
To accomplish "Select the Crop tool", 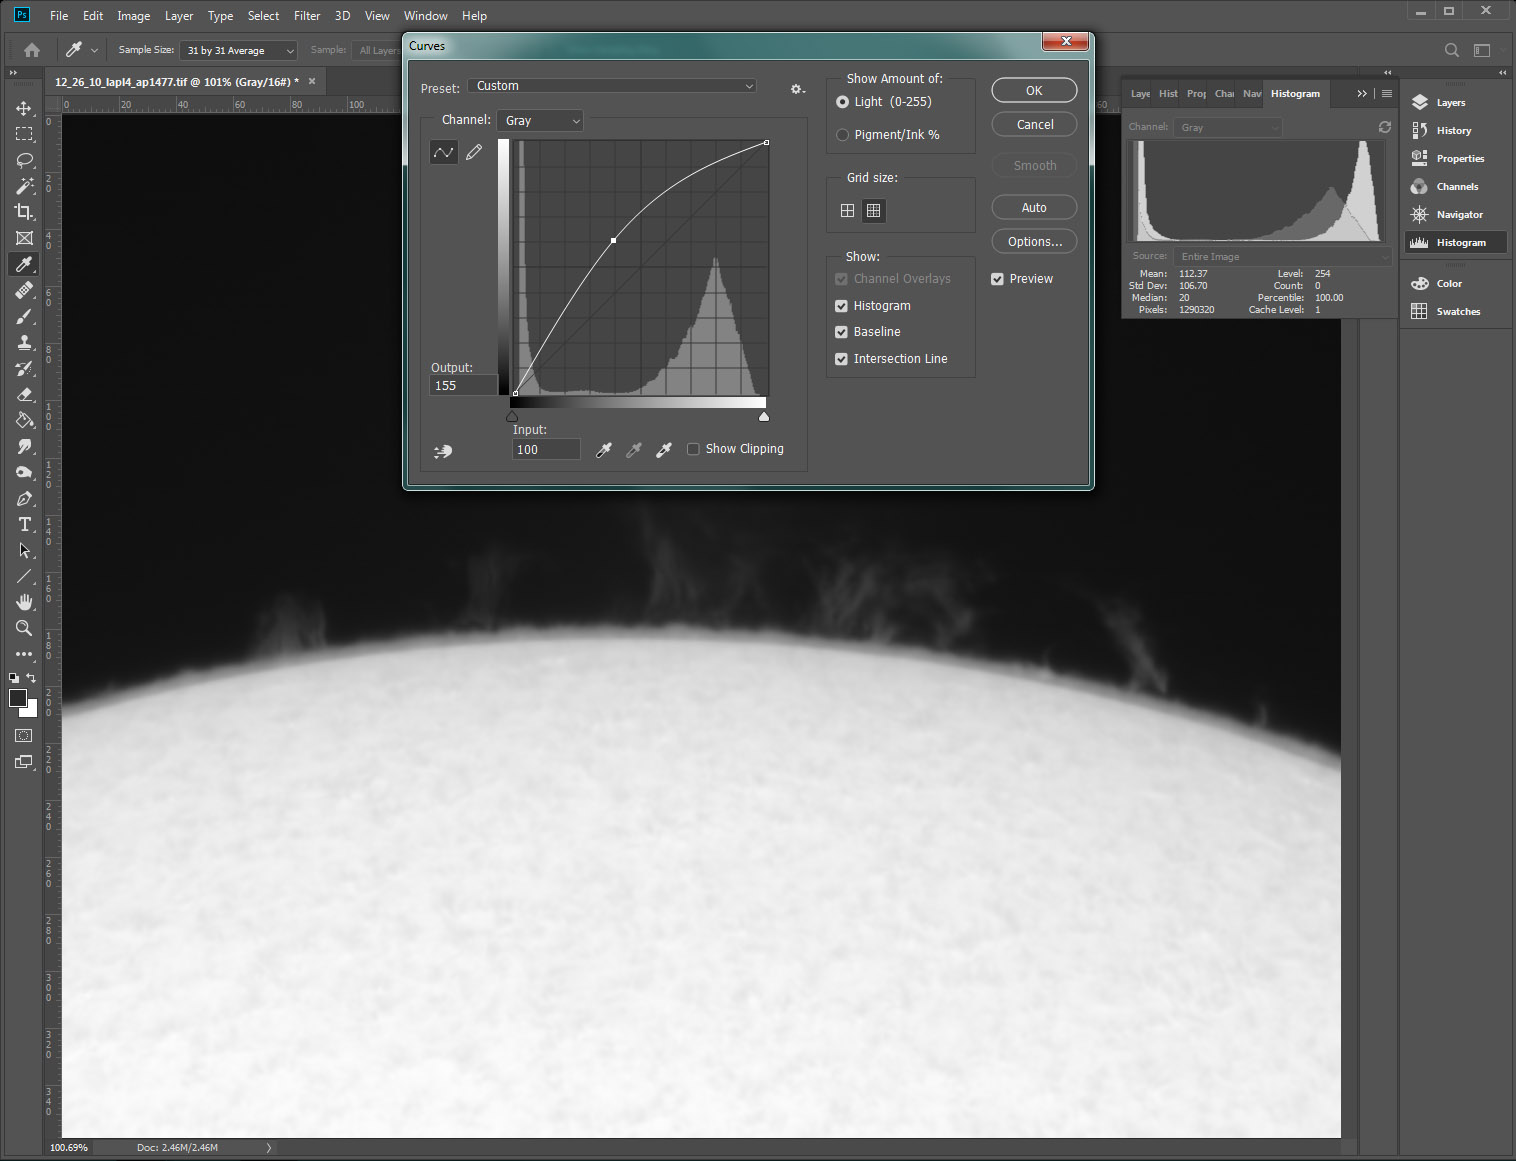I will pyautogui.click(x=24, y=212).
